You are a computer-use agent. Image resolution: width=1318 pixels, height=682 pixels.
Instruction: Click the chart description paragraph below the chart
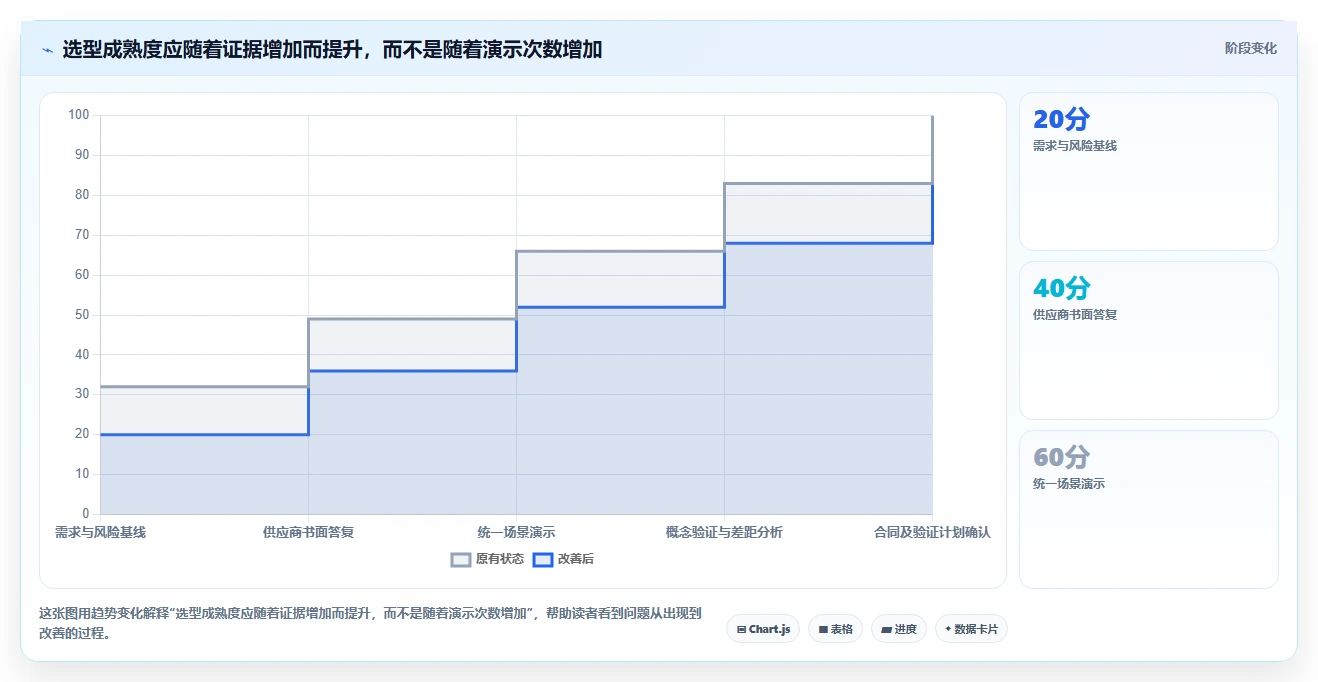click(370, 623)
